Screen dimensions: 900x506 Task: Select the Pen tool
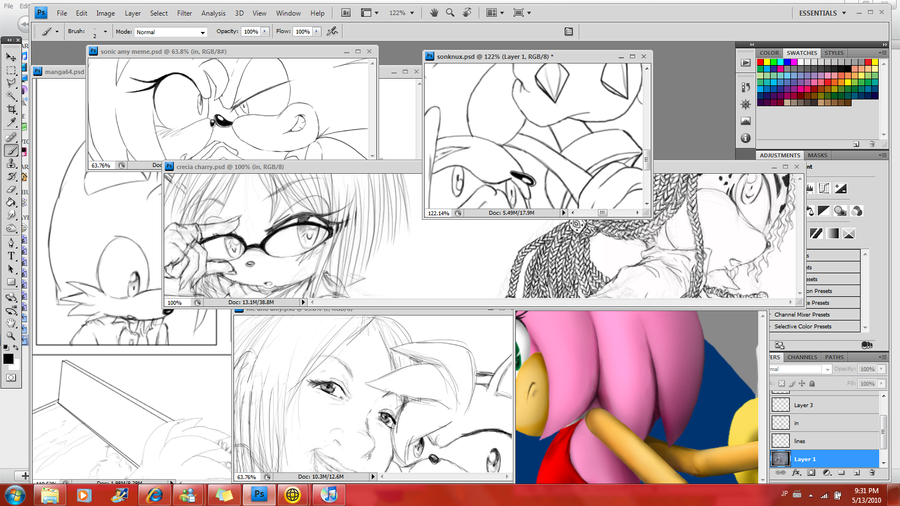(x=11, y=243)
